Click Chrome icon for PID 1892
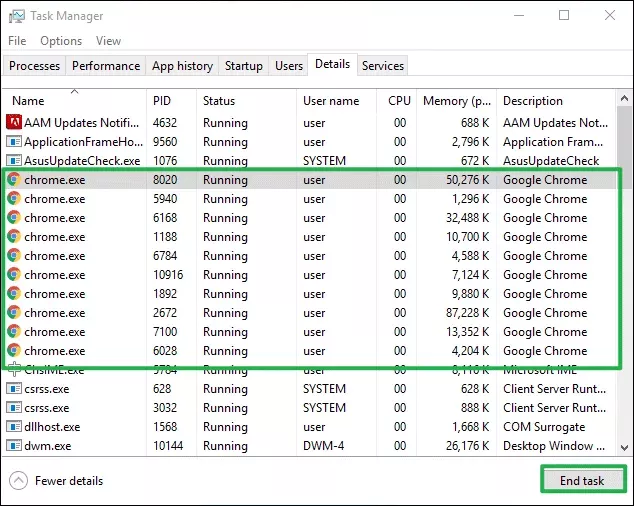The height and width of the screenshot is (506, 634). click(x=14, y=293)
